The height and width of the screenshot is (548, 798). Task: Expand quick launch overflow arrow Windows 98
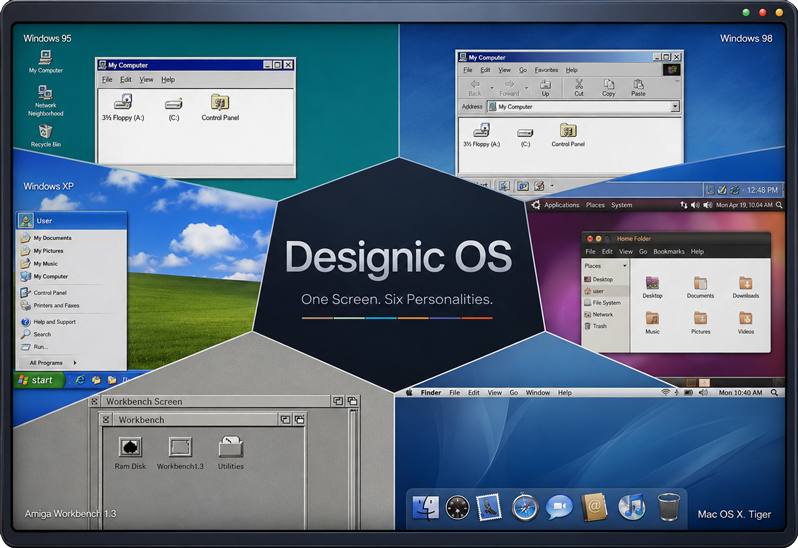552,186
